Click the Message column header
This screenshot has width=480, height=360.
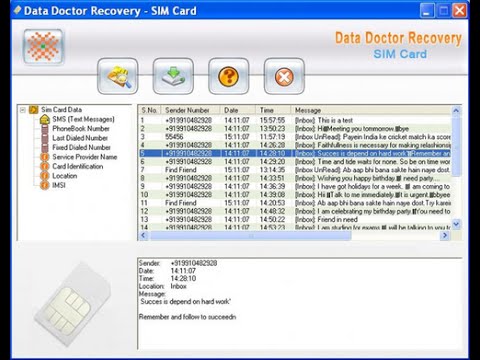point(371,110)
